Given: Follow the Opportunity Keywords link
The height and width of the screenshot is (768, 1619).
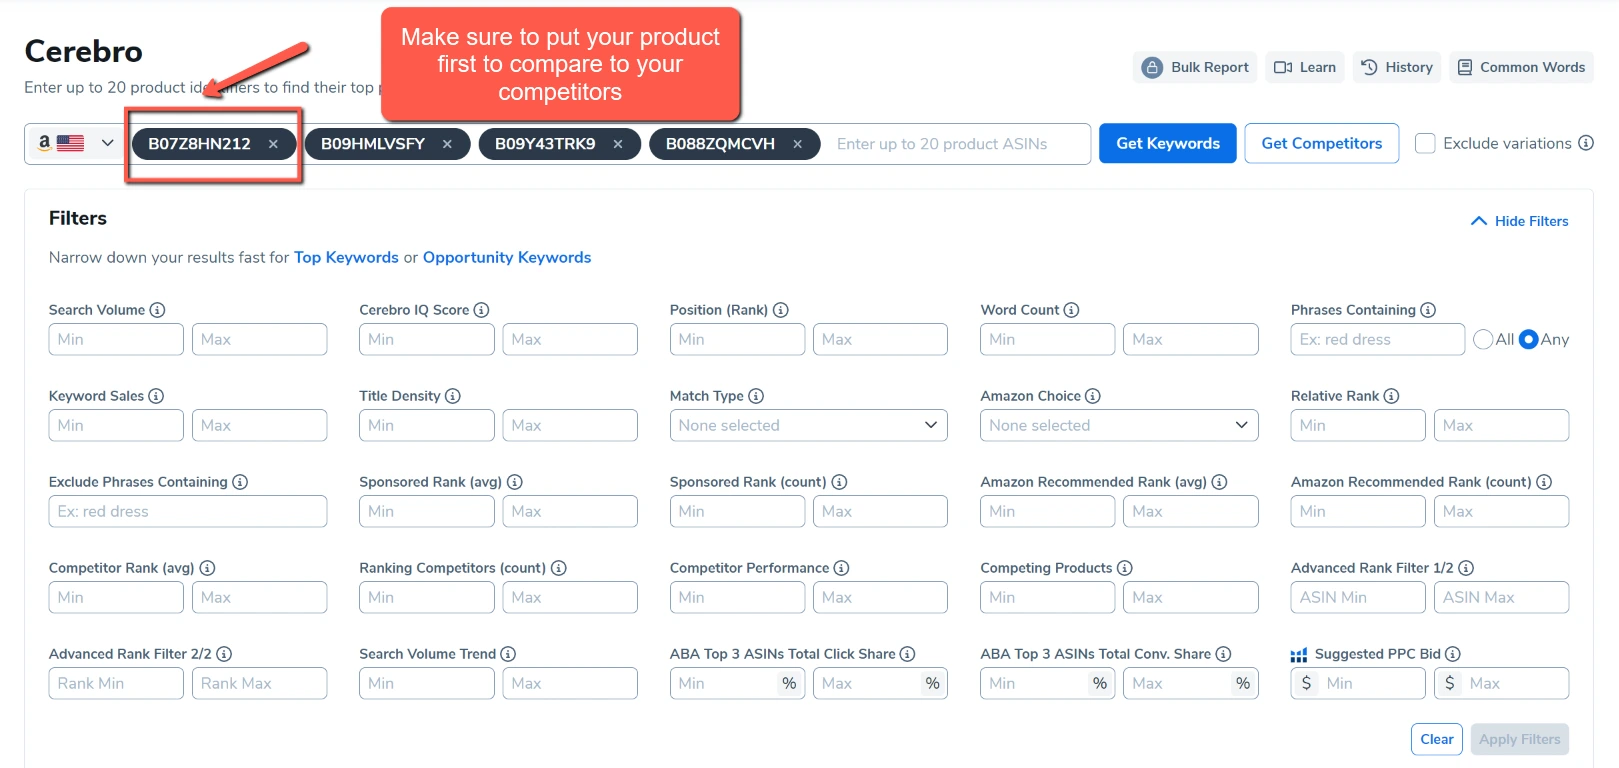Looking at the screenshot, I should click(507, 257).
